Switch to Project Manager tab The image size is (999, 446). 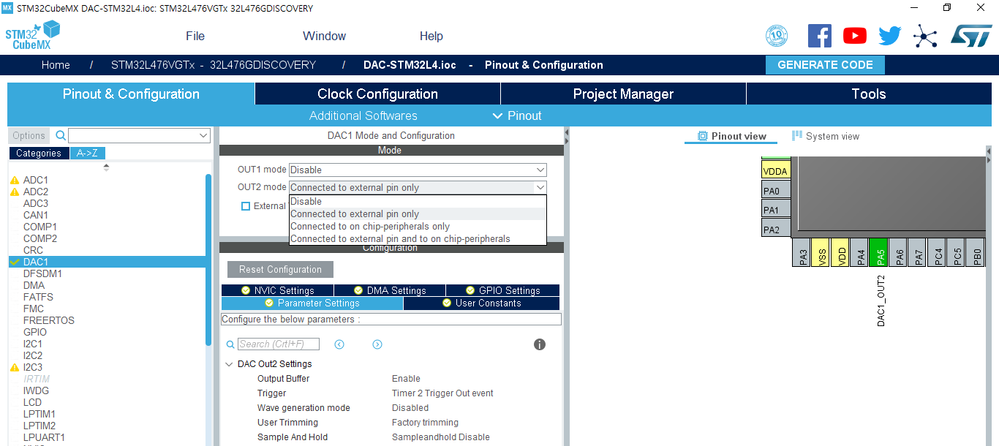(623, 94)
